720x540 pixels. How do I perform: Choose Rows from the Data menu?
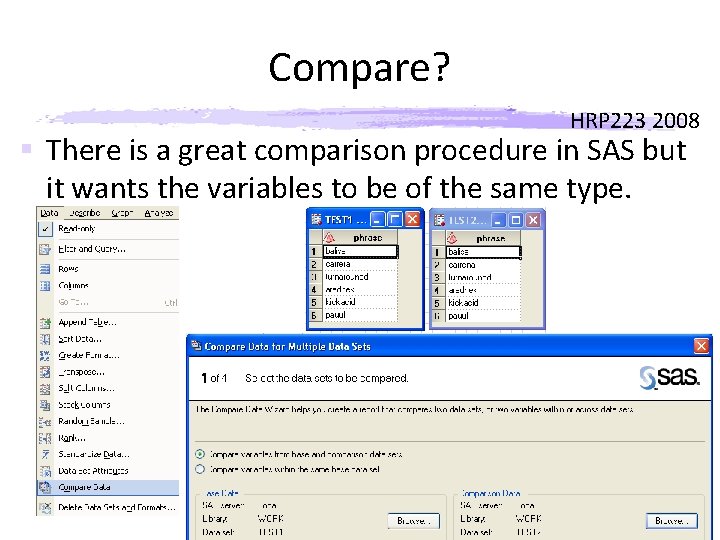pos(108,269)
